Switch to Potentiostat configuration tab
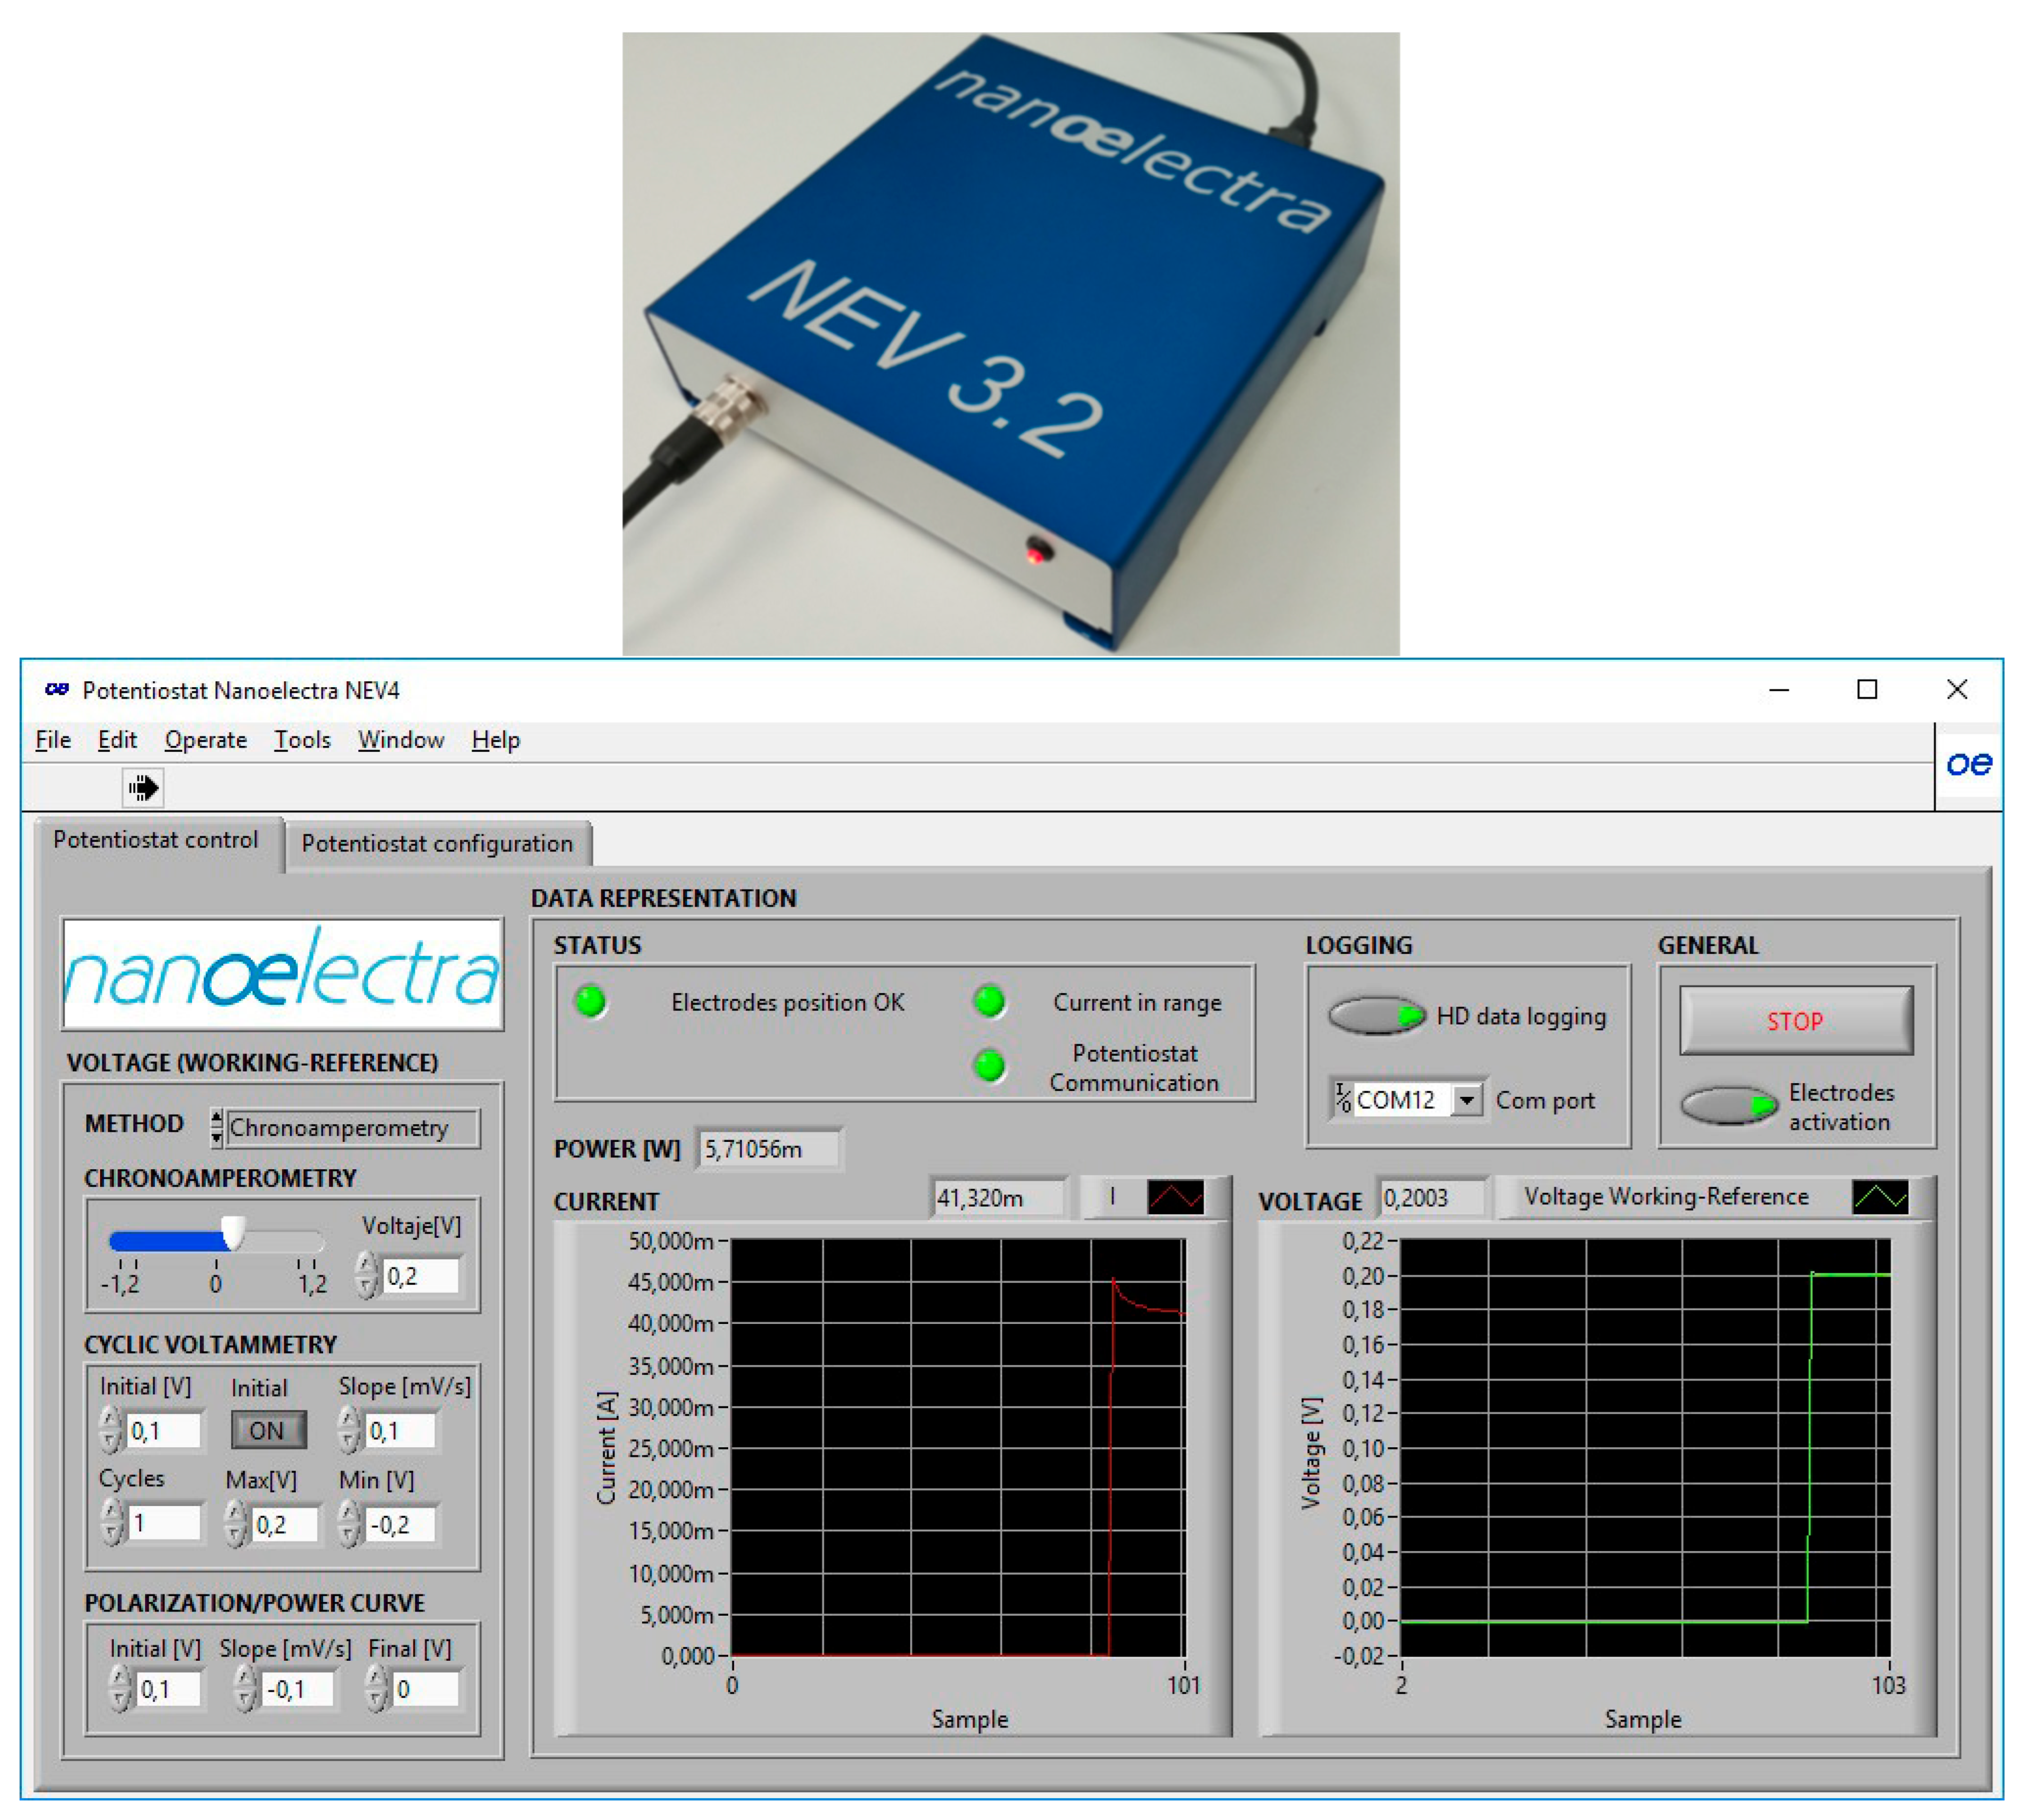The height and width of the screenshot is (1820, 2021). pyautogui.click(x=437, y=843)
